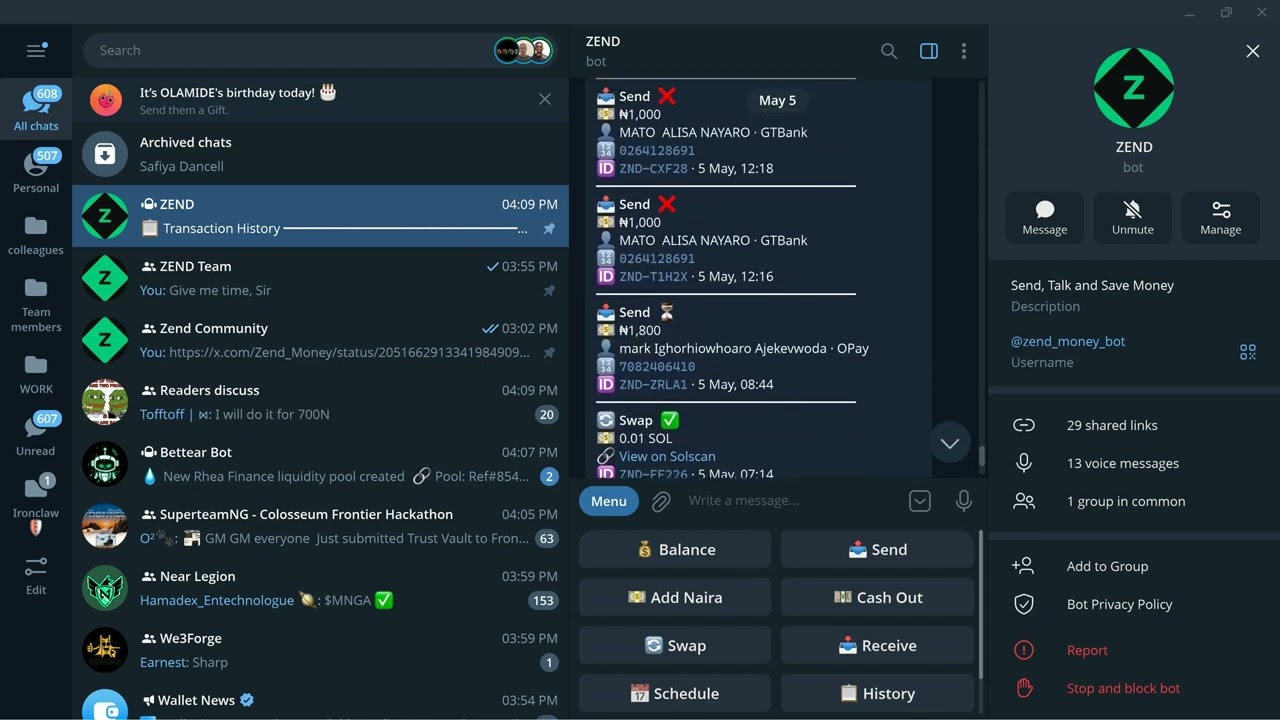Attach a file with the paperclip icon

click(661, 501)
